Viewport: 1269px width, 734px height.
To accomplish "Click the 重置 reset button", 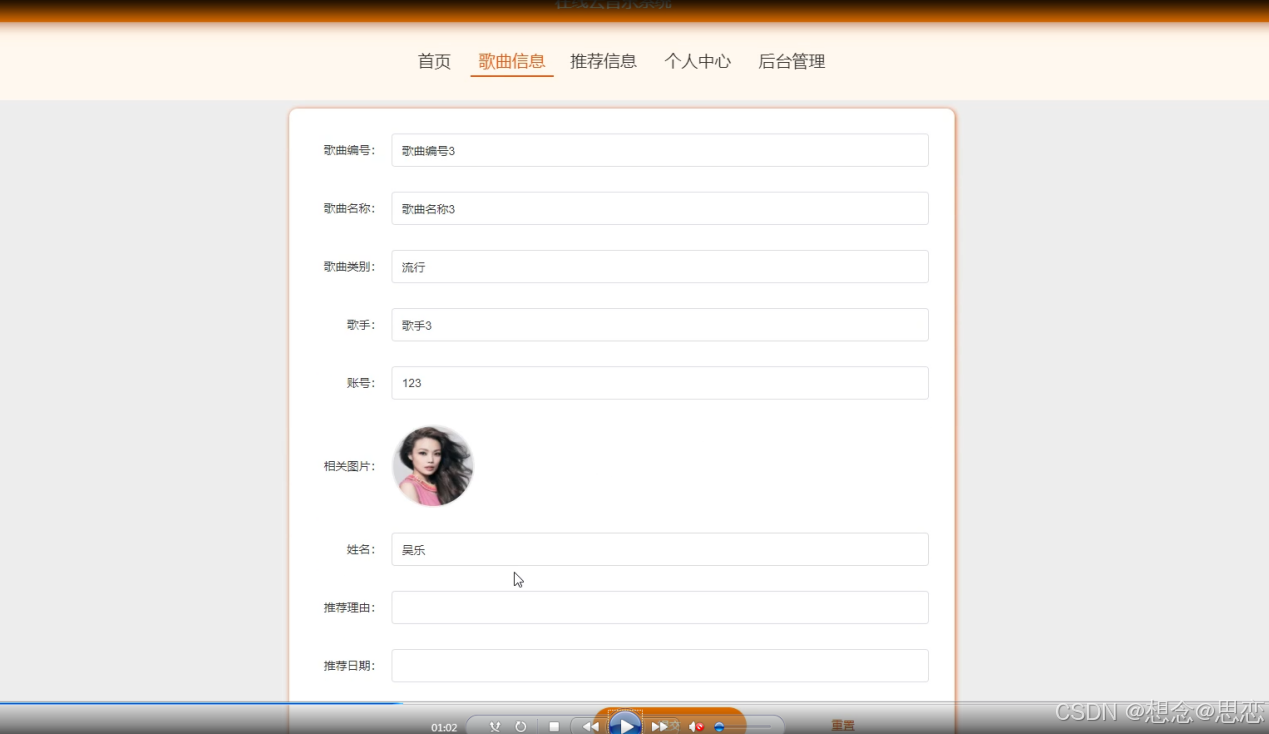I will click(843, 726).
